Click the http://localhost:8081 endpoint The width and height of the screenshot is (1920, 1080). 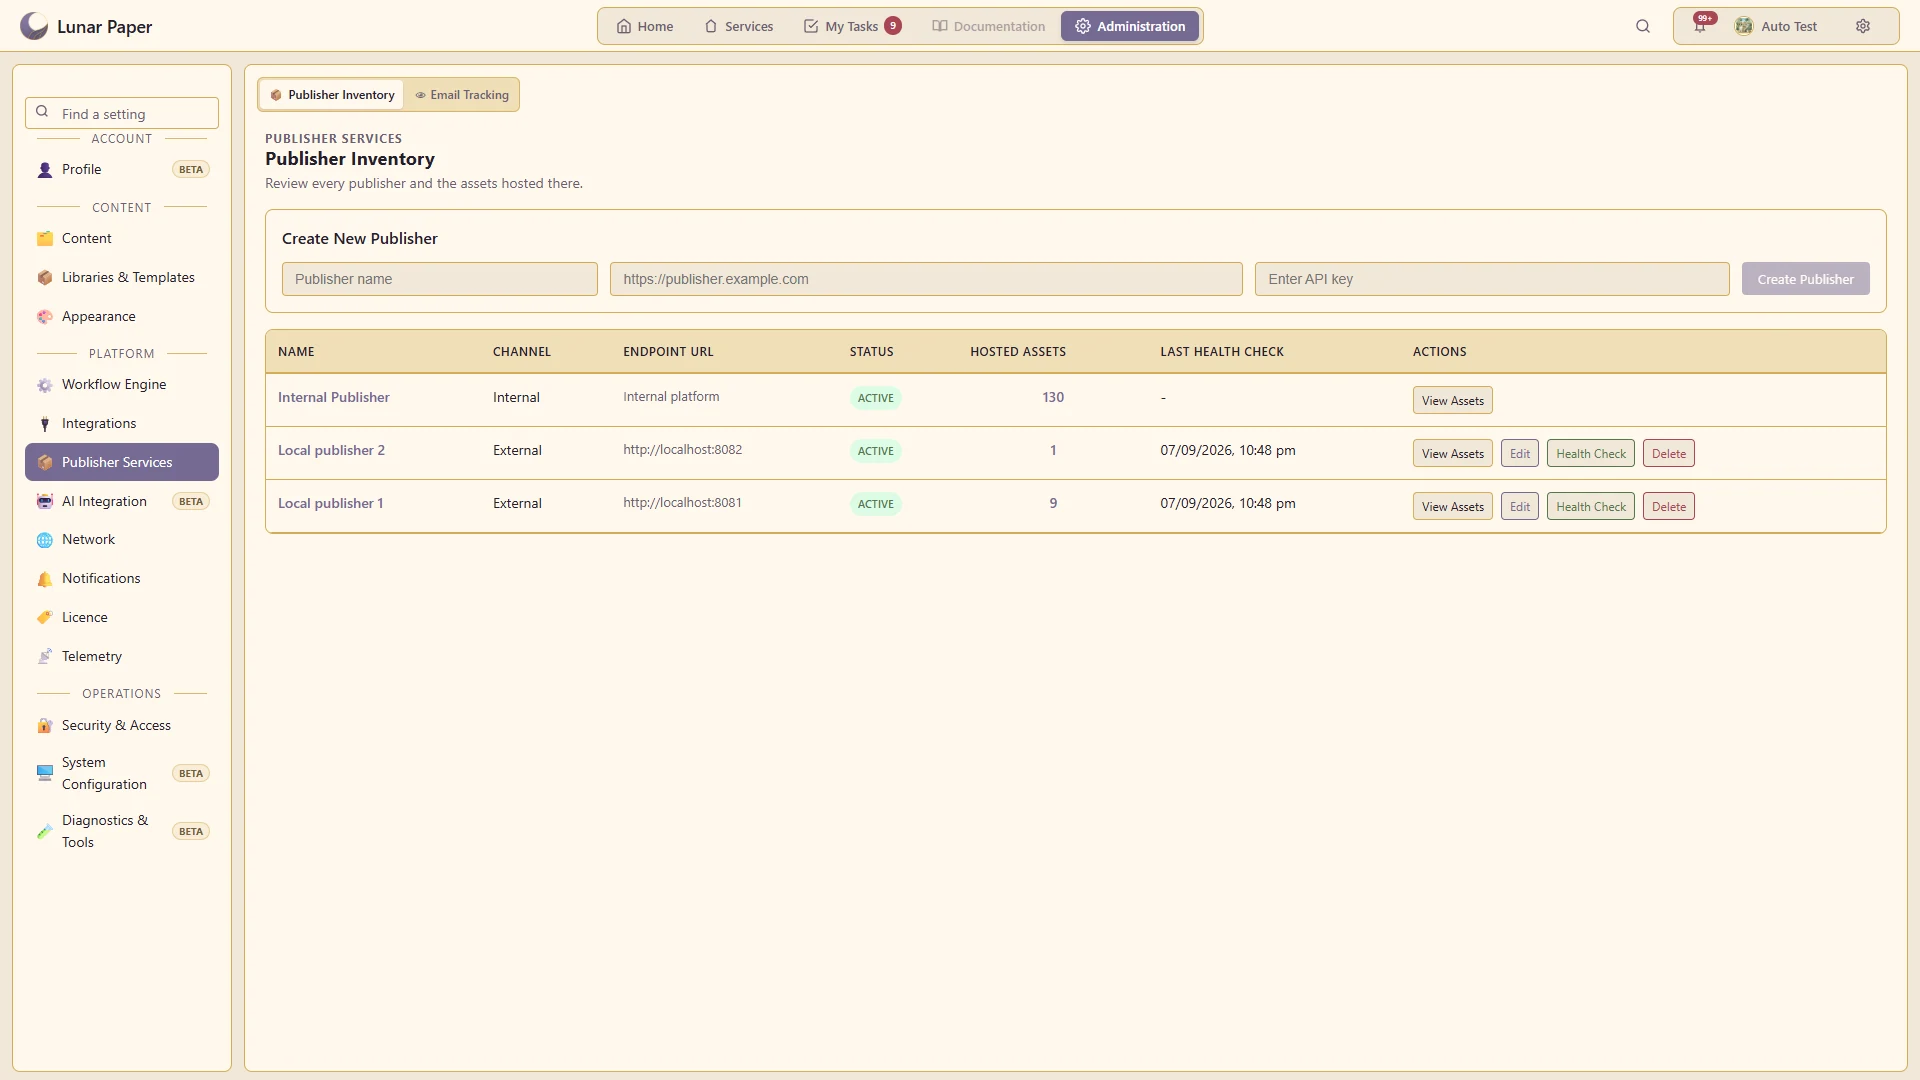682,503
